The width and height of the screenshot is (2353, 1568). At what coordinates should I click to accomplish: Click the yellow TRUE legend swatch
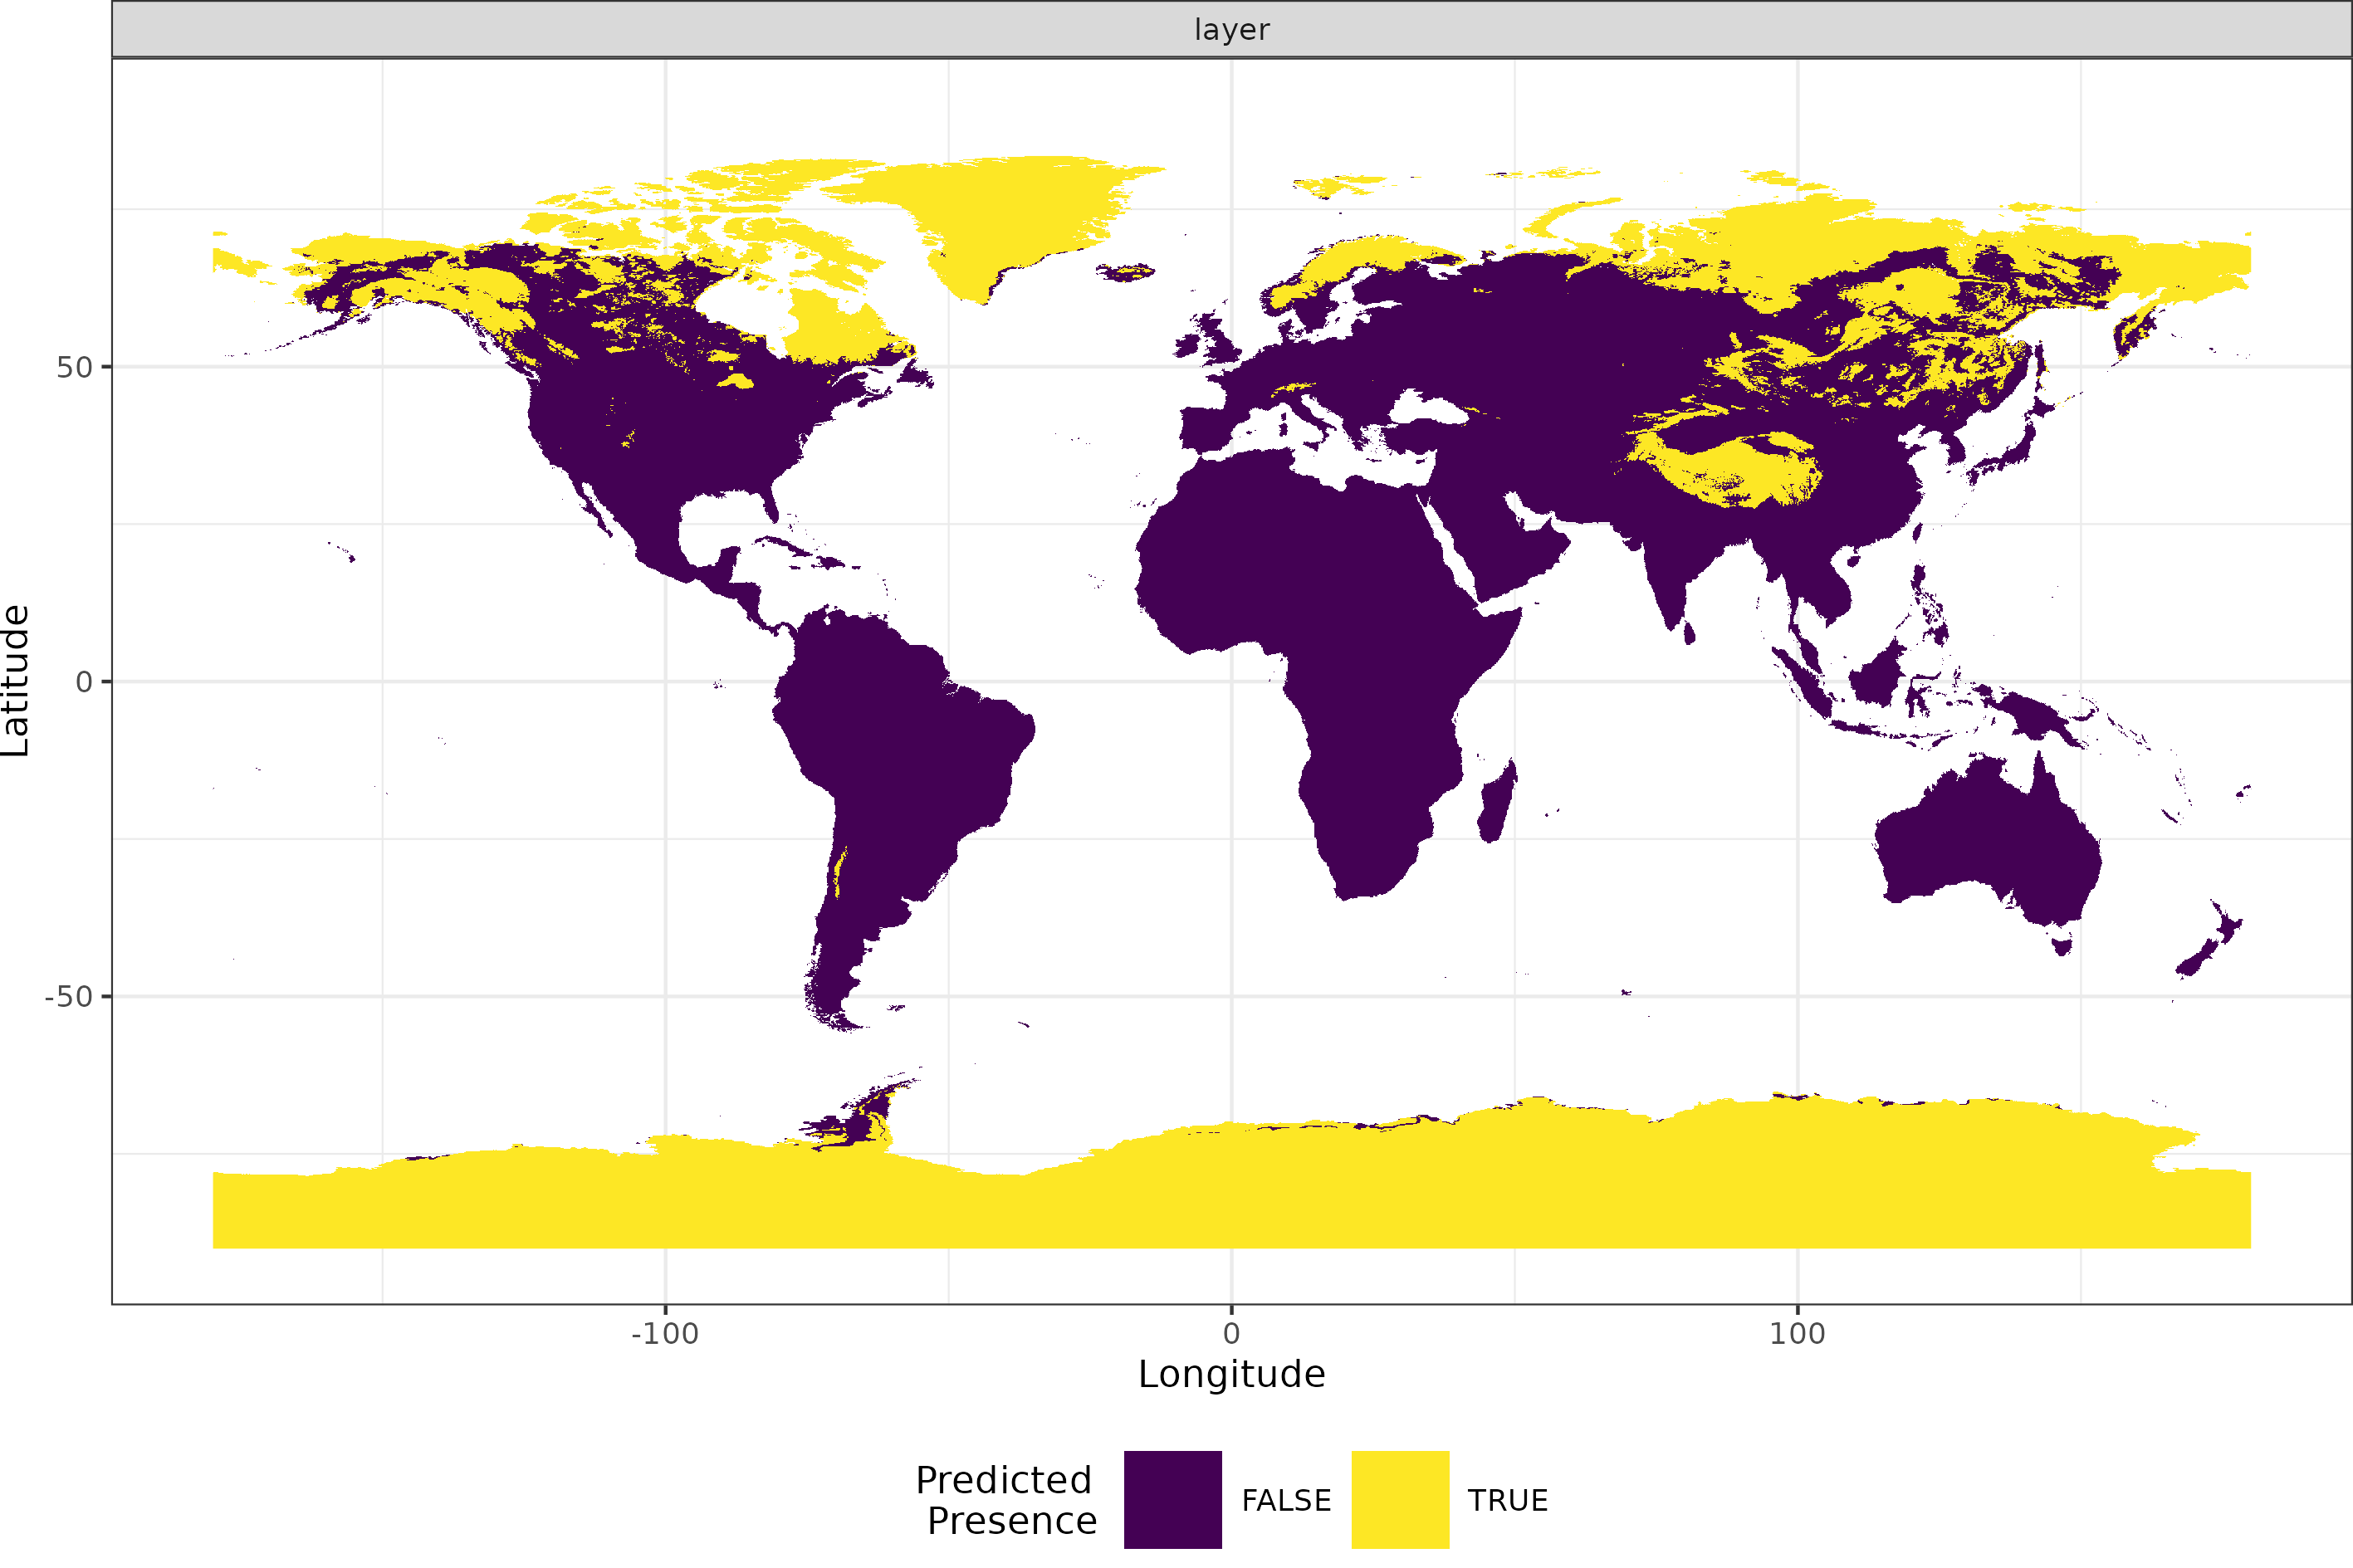(1399, 1499)
